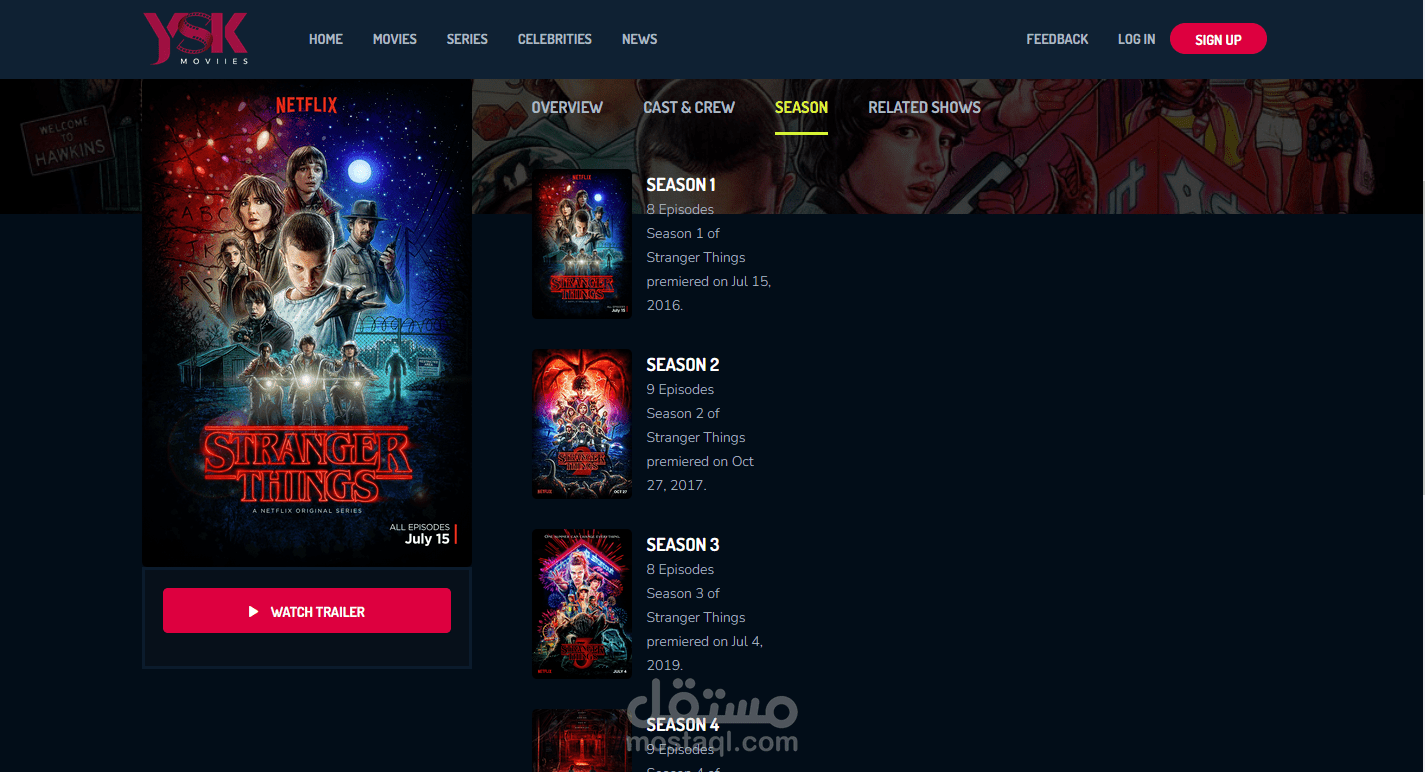Open the MOVIES nav item
The image size is (1425, 772).
coord(395,39)
